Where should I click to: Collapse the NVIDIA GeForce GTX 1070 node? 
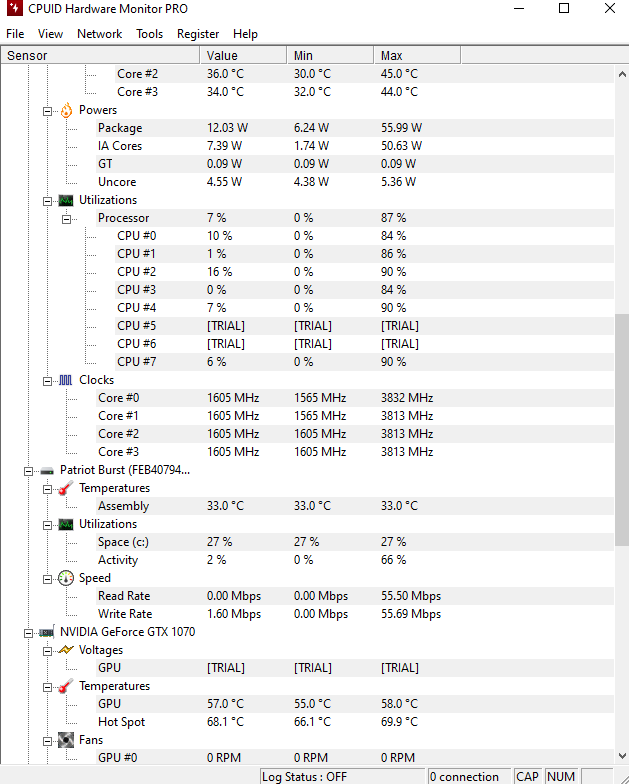[28, 632]
